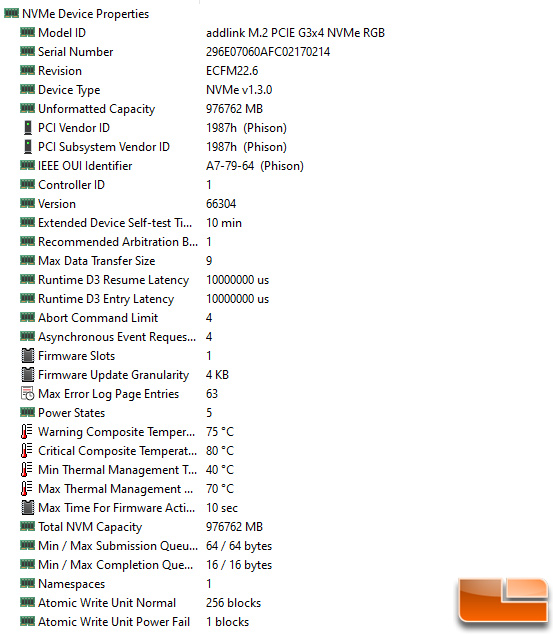Select the Atomic Write Unit Normal row
Viewport: 553px width, 634px height.
[140, 603]
